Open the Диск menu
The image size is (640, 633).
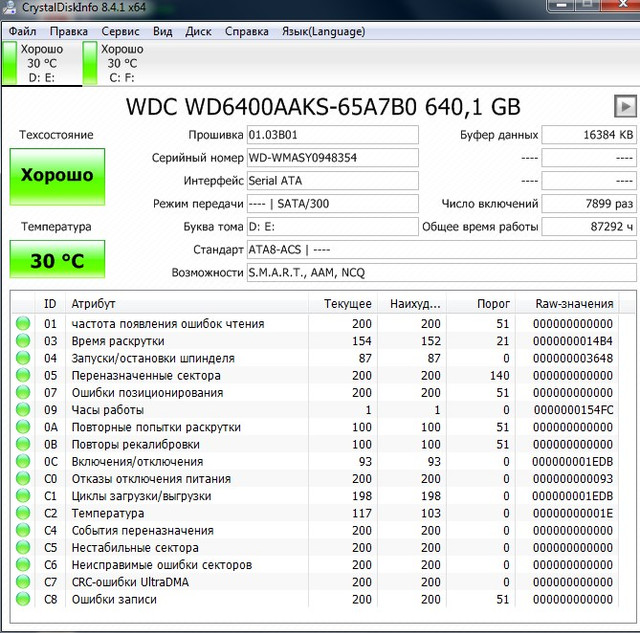point(198,31)
